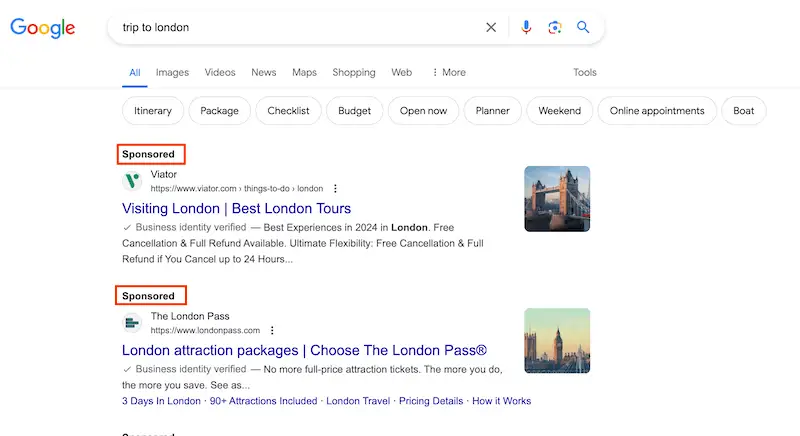Click into the search input field
Image resolution: width=800 pixels, height=436 pixels.
coord(300,28)
